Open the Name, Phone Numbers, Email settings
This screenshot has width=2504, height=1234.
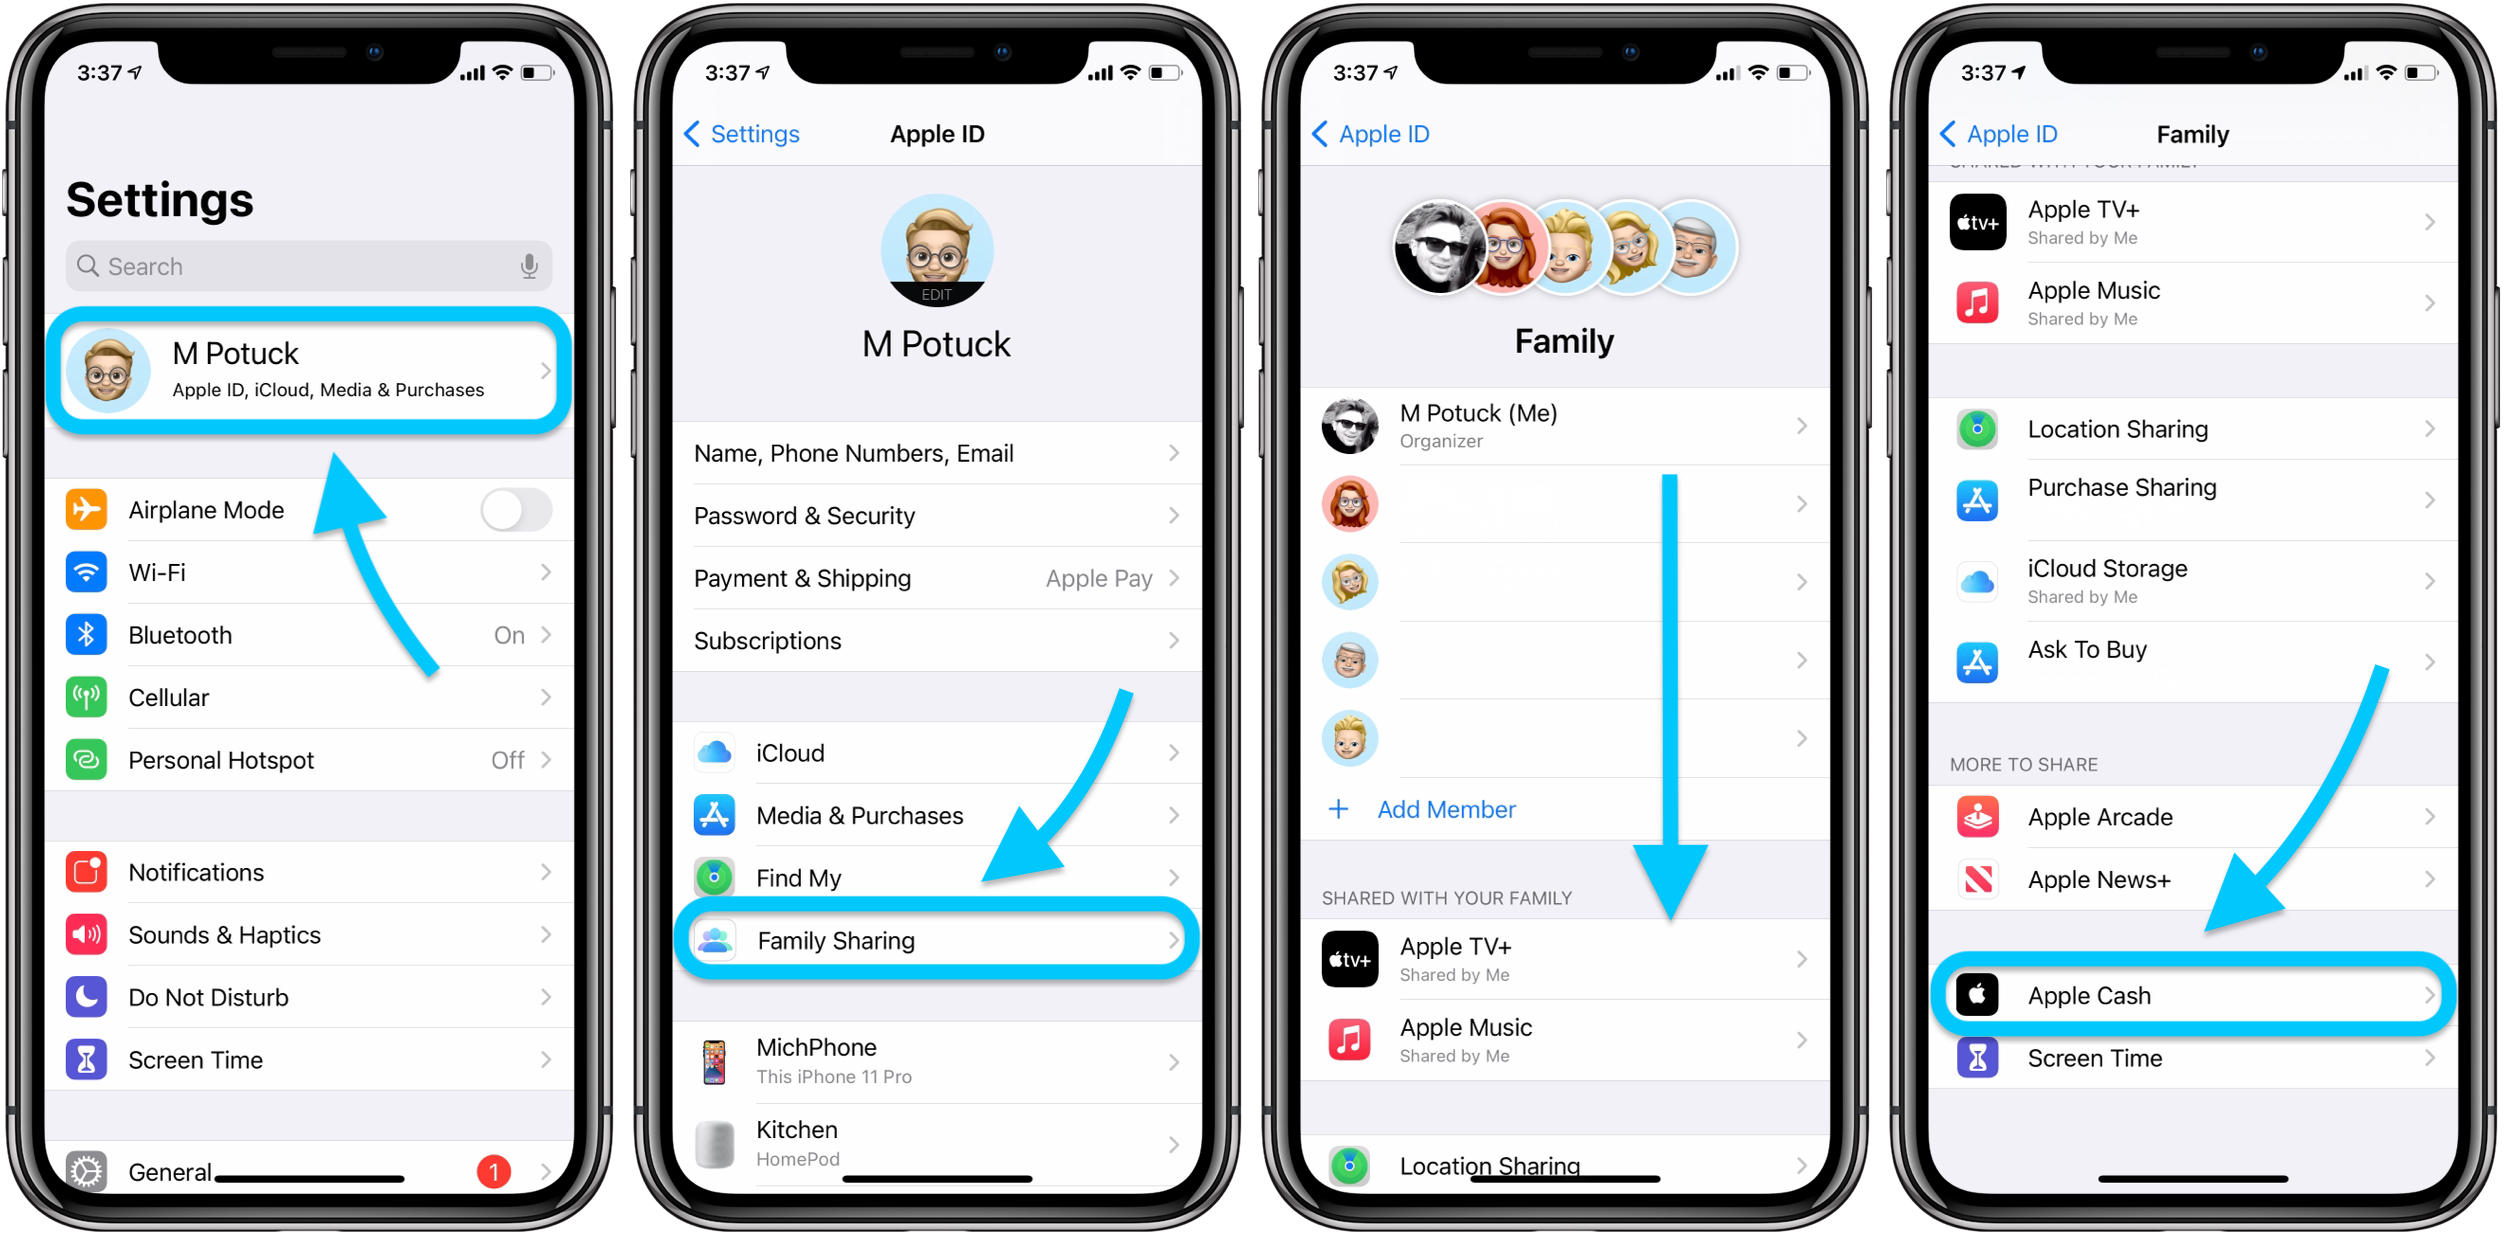(x=939, y=453)
